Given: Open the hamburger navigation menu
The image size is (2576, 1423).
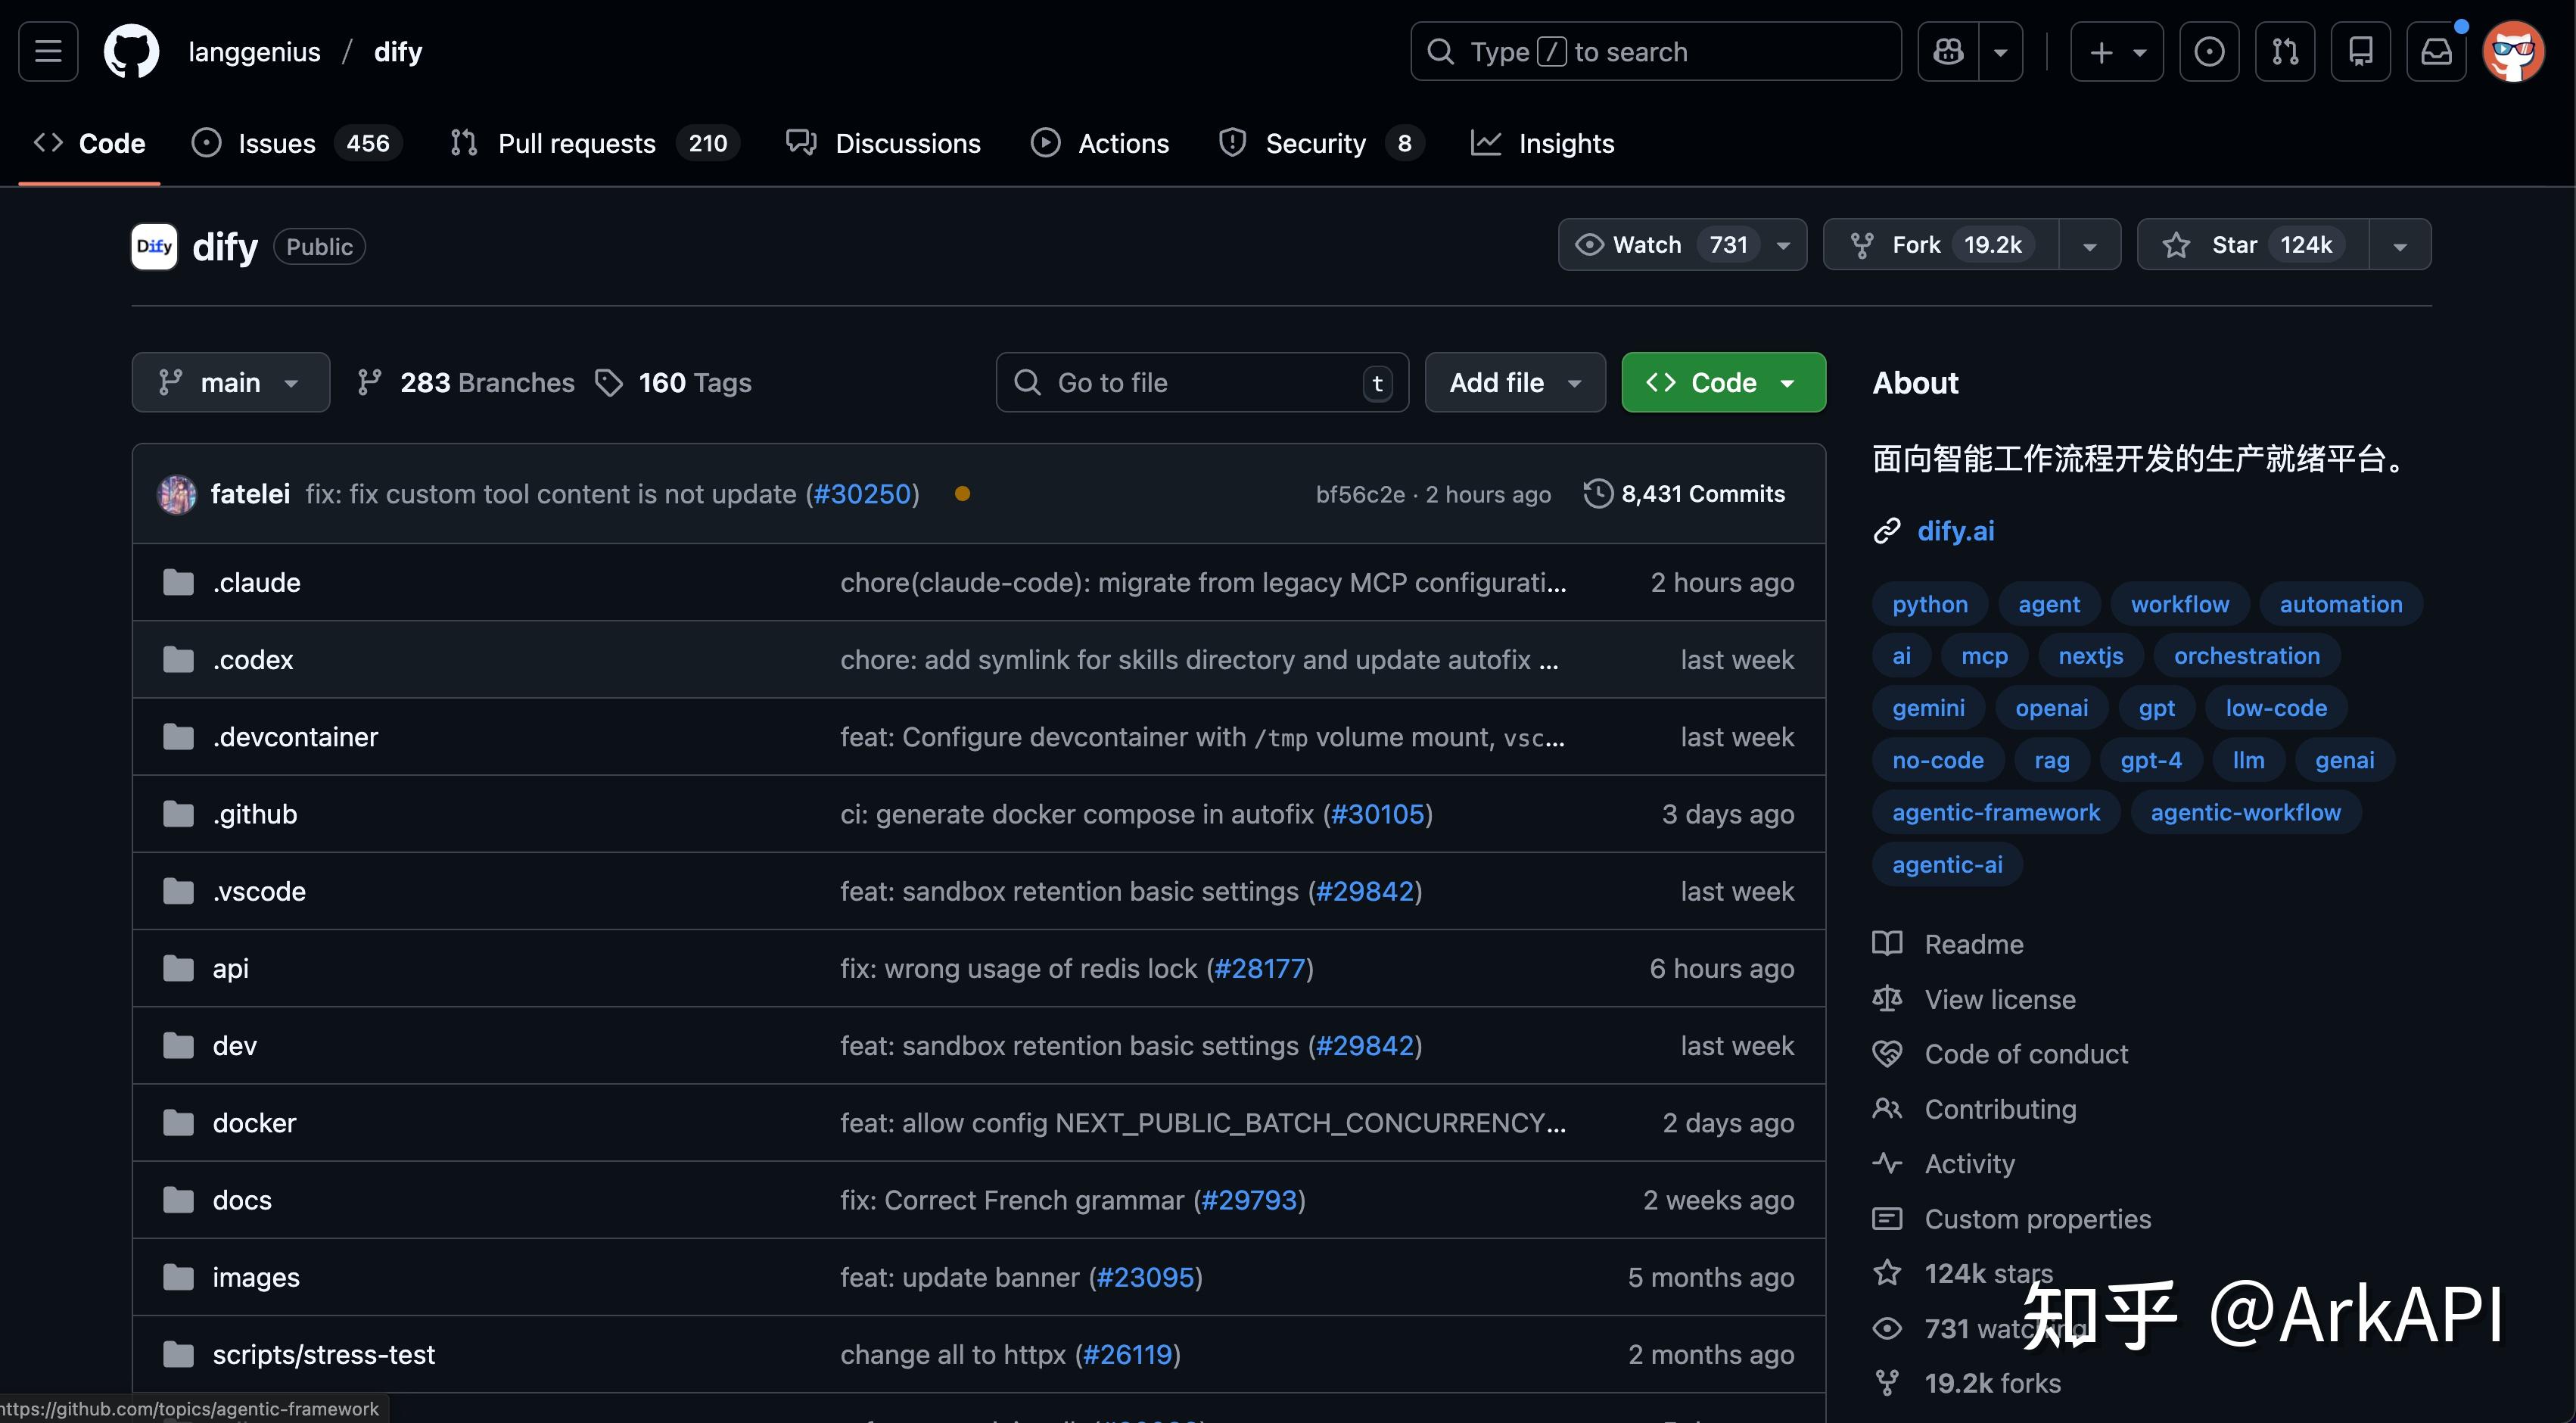Looking at the screenshot, I should (48, 51).
